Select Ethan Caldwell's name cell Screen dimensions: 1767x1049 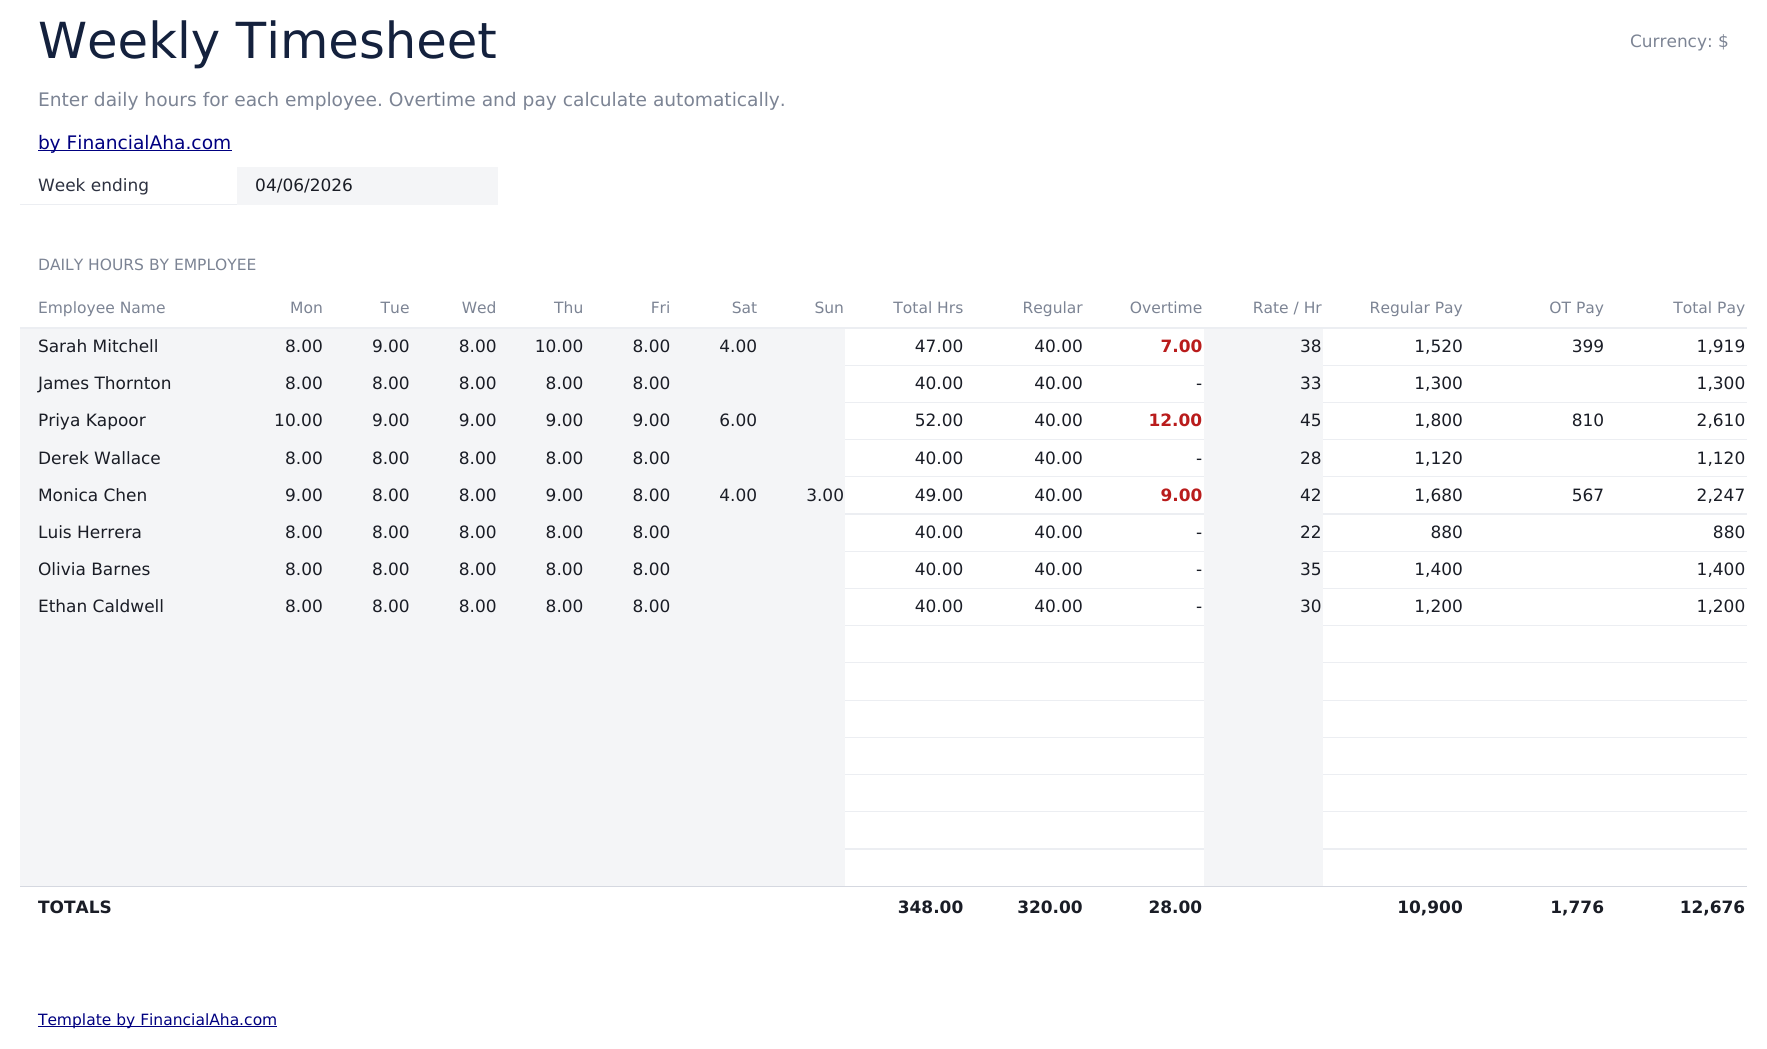101,606
